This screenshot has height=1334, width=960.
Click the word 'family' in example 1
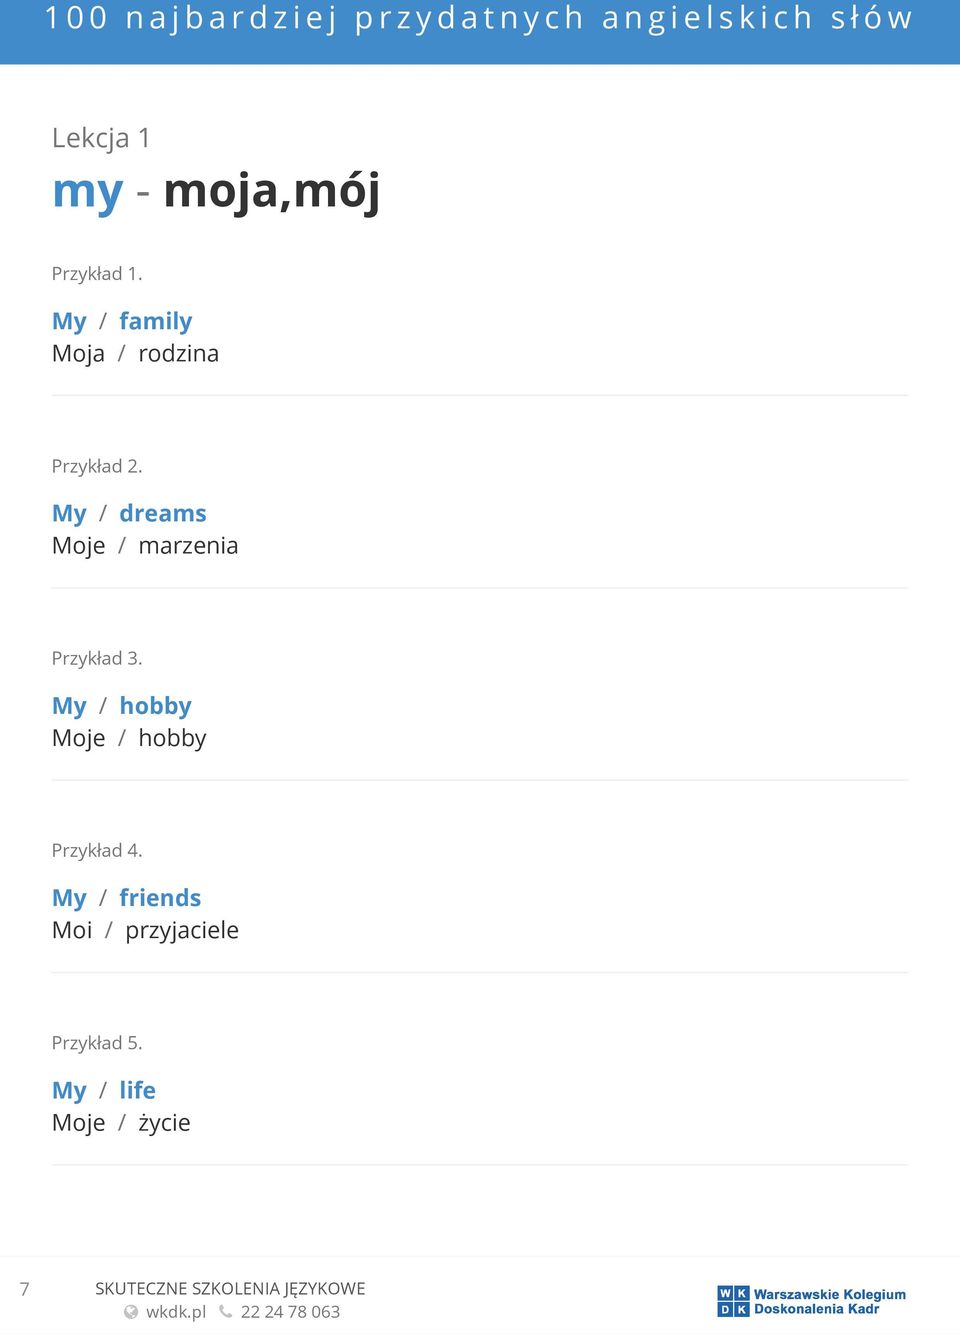coord(156,322)
